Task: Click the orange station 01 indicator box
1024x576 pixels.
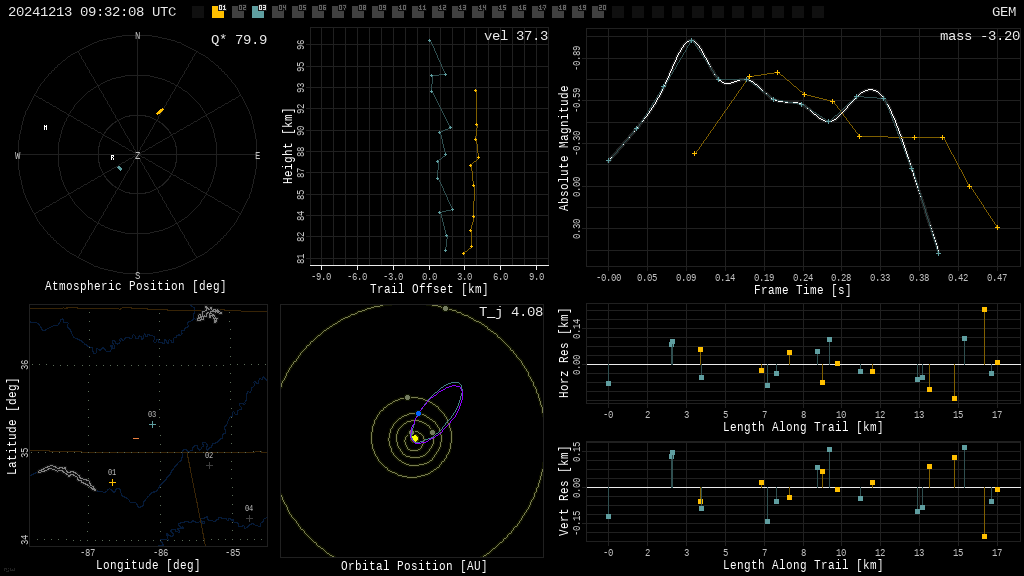Action: pyautogui.click(x=218, y=12)
